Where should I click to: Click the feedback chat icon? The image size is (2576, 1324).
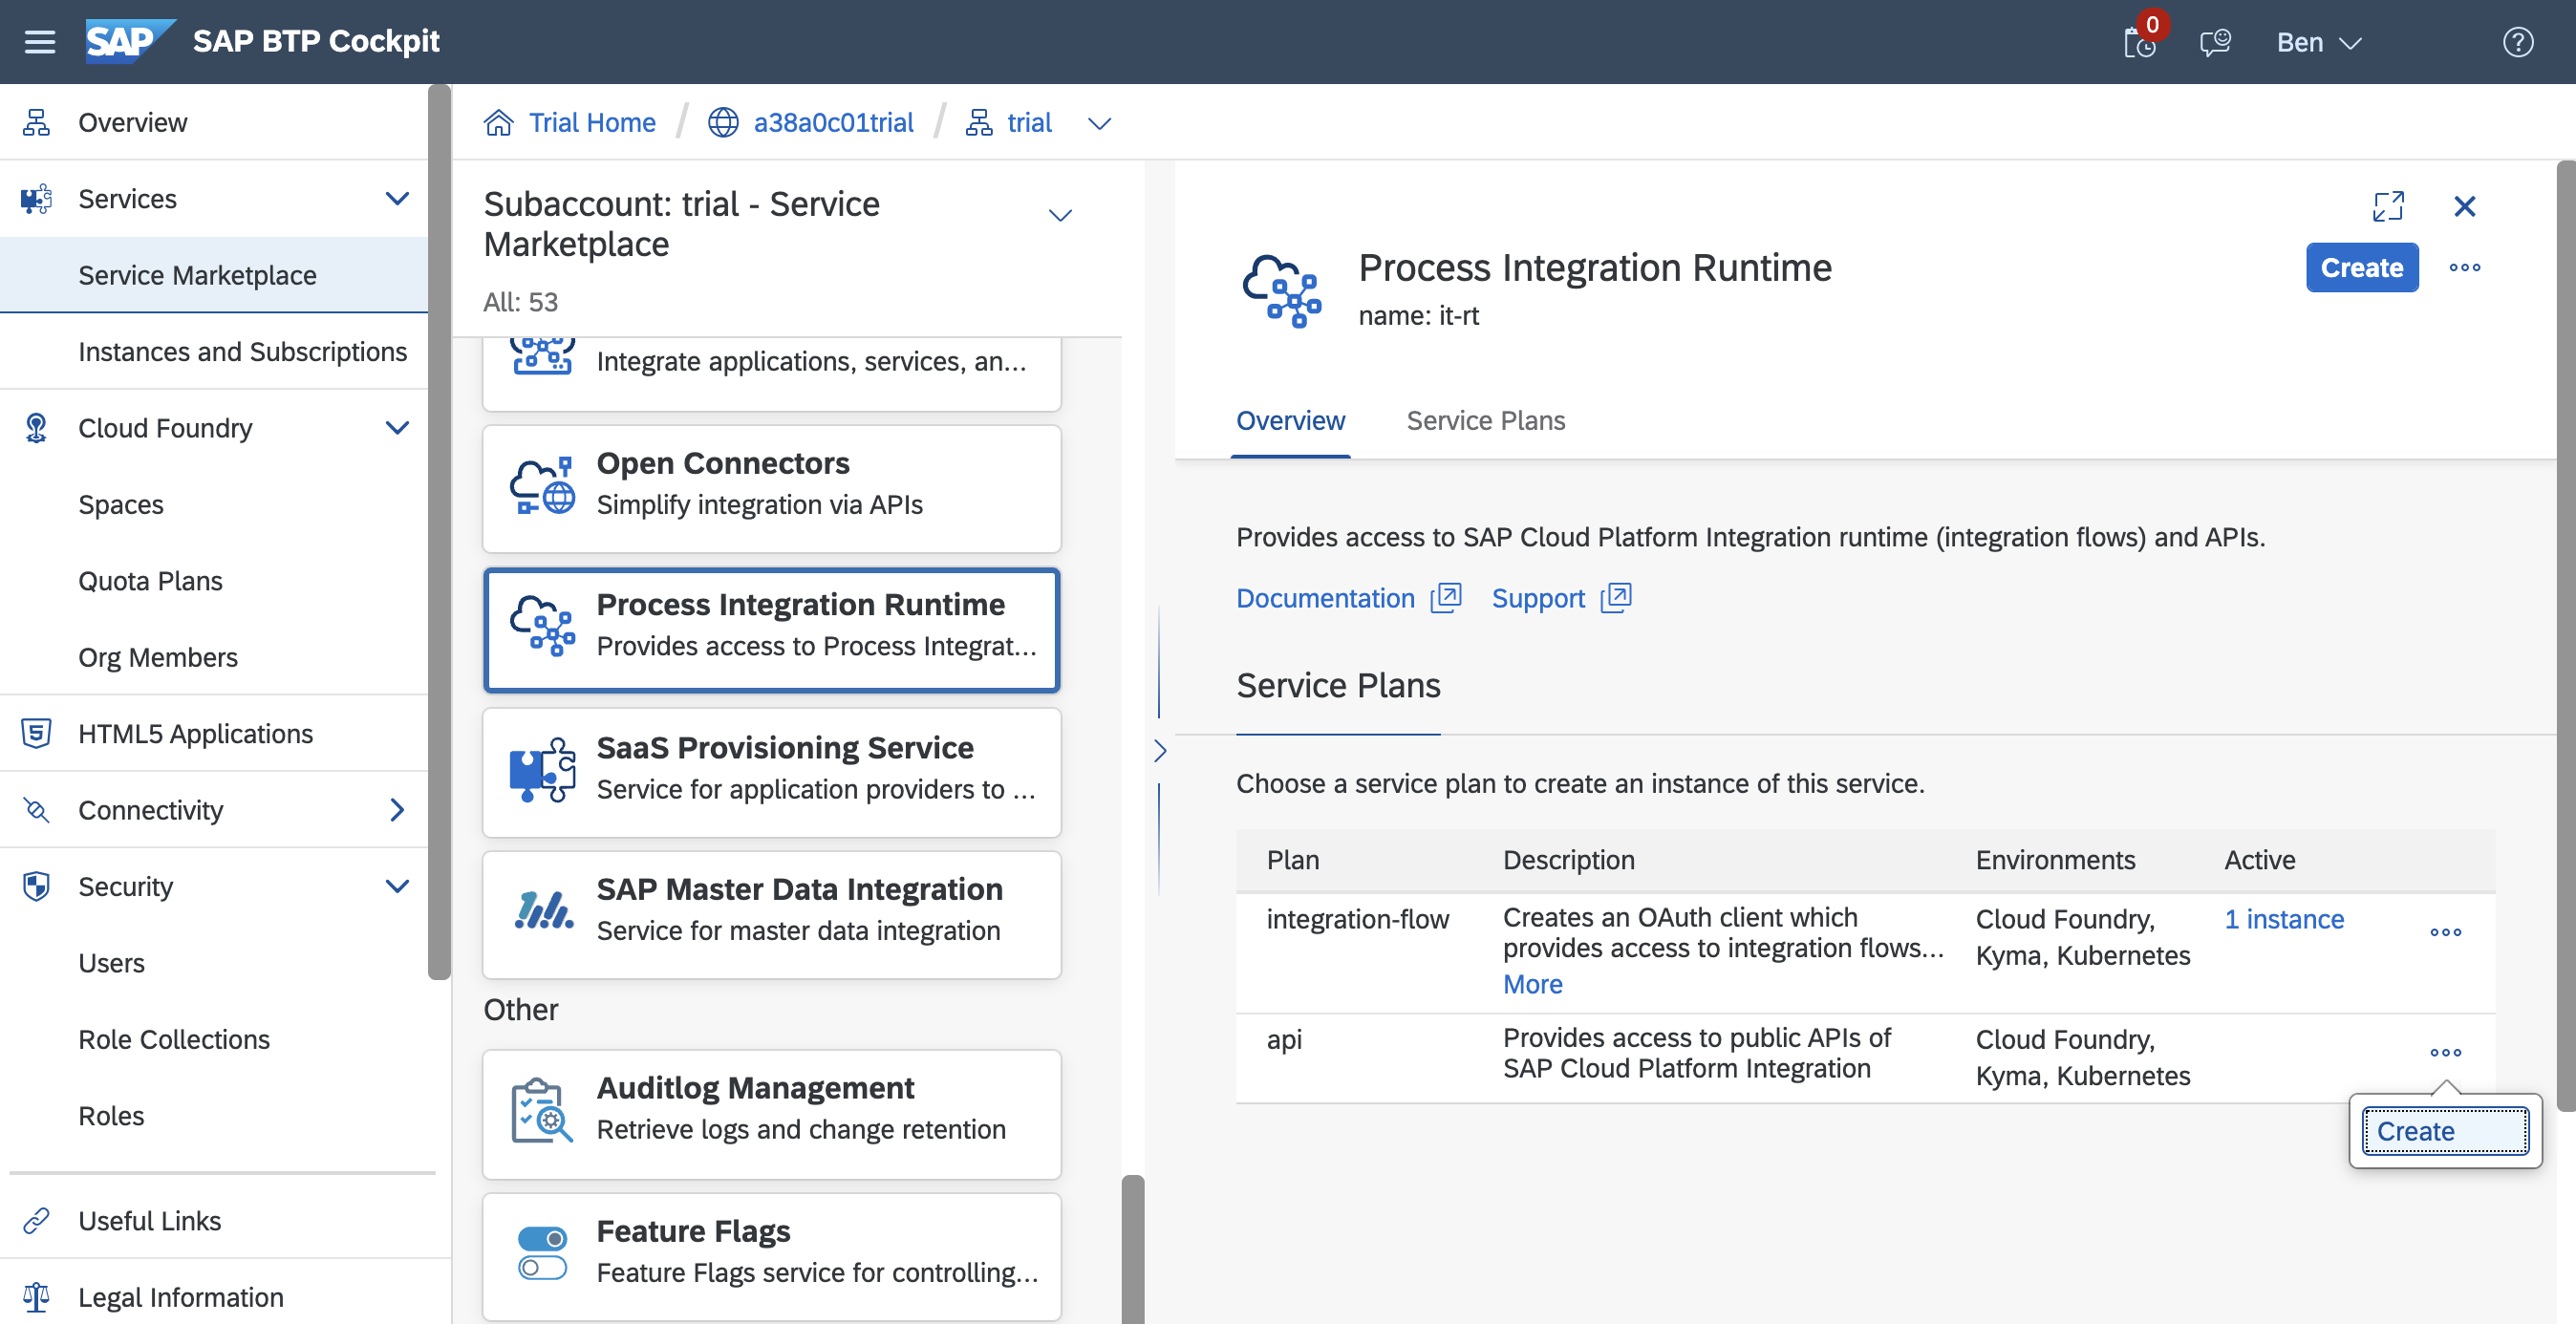click(2215, 42)
